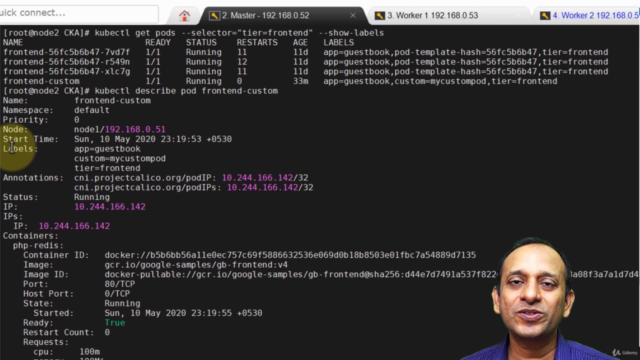Click Host Port value 0/TCP
This screenshot has width=640, height=360.
pyautogui.click(x=117, y=294)
